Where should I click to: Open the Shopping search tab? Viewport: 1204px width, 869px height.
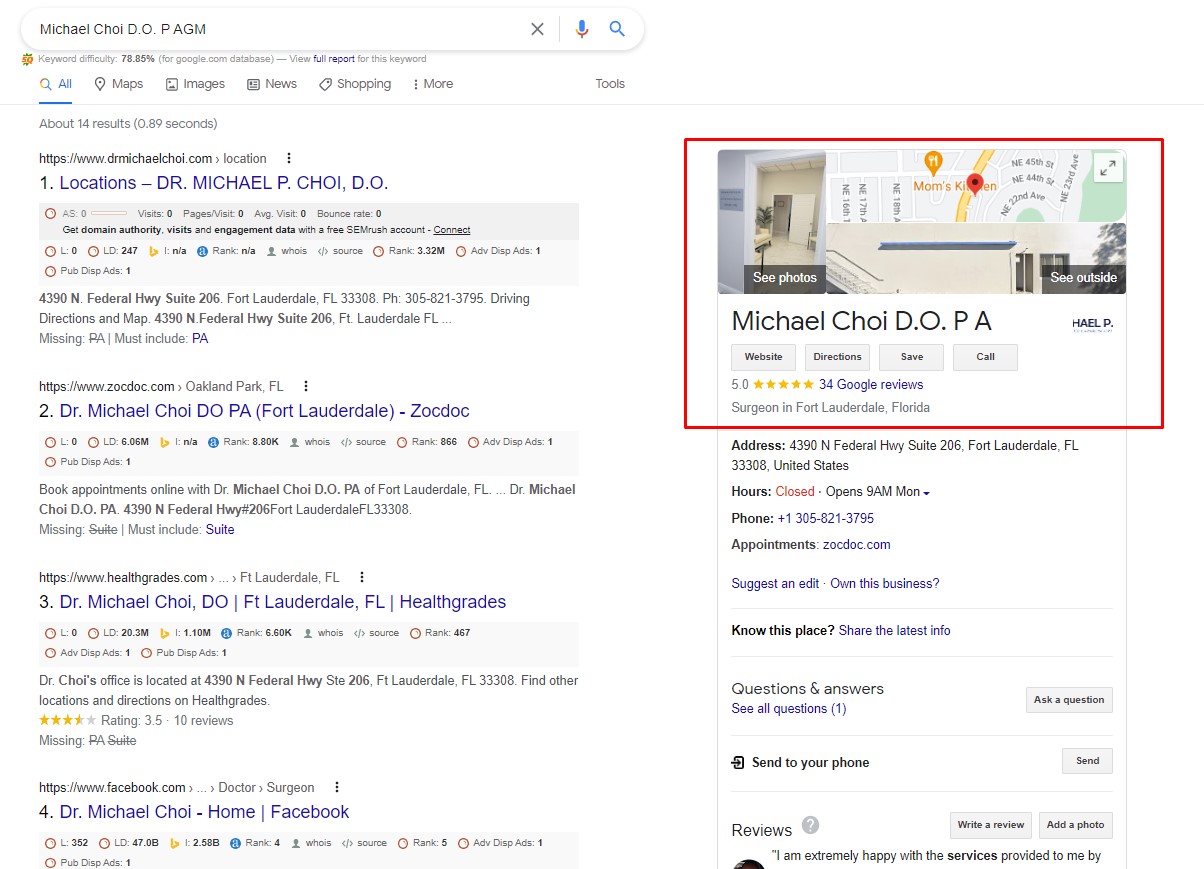tap(355, 84)
